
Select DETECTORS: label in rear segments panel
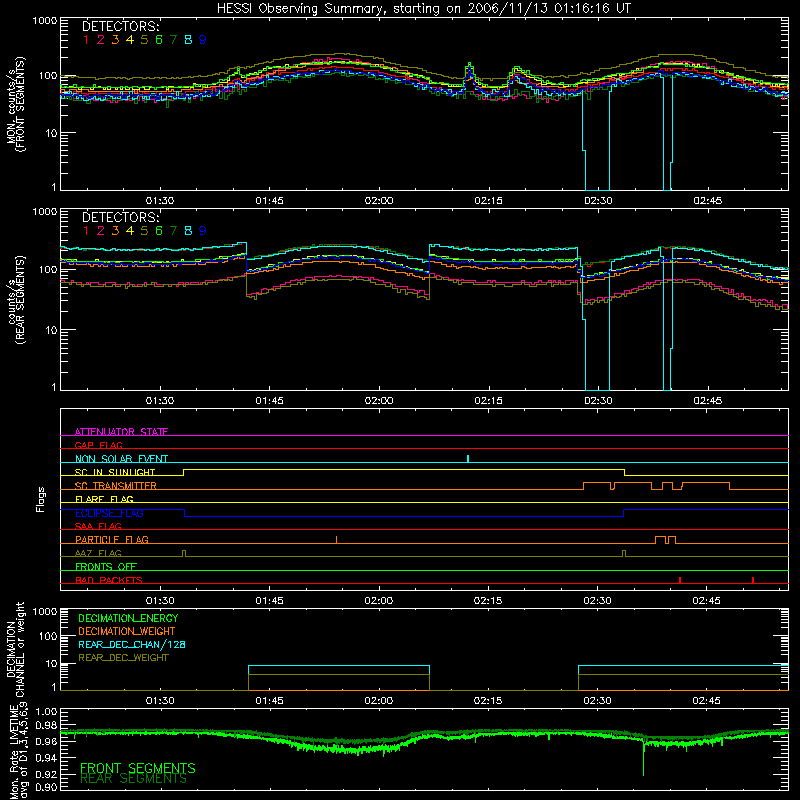(x=120, y=217)
